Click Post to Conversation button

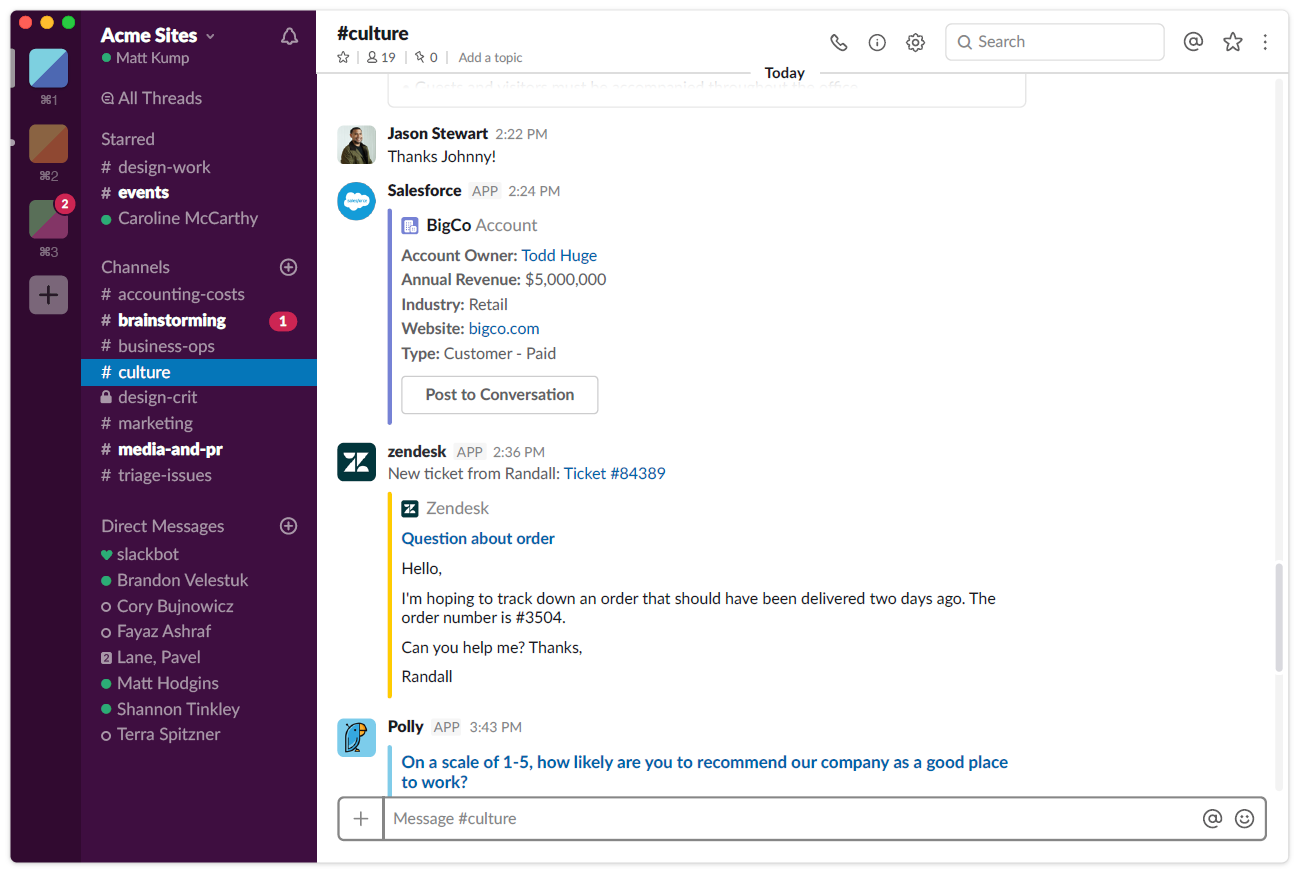(x=500, y=395)
